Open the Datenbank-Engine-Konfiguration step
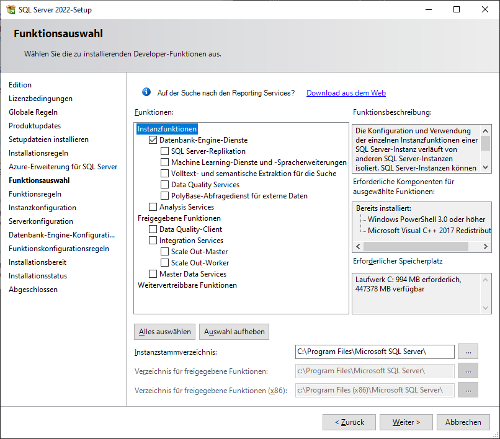The width and height of the screenshot is (500, 439). pyautogui.click(x=62, y=235)
